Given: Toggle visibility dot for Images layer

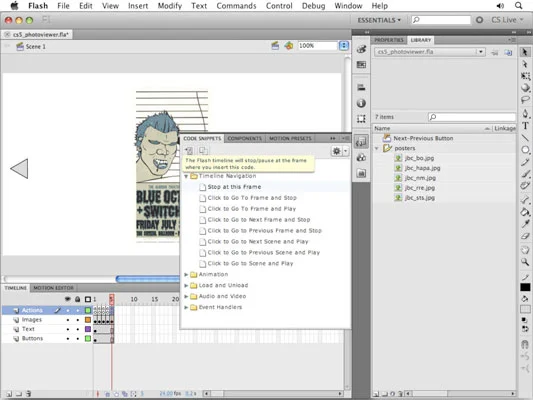Looking at the screenshot, I should pos(68,320).
